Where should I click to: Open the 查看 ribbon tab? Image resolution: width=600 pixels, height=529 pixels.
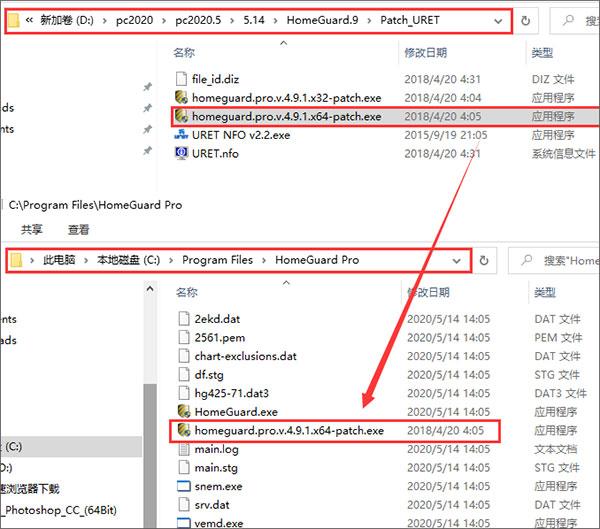(x=78, y=229)
